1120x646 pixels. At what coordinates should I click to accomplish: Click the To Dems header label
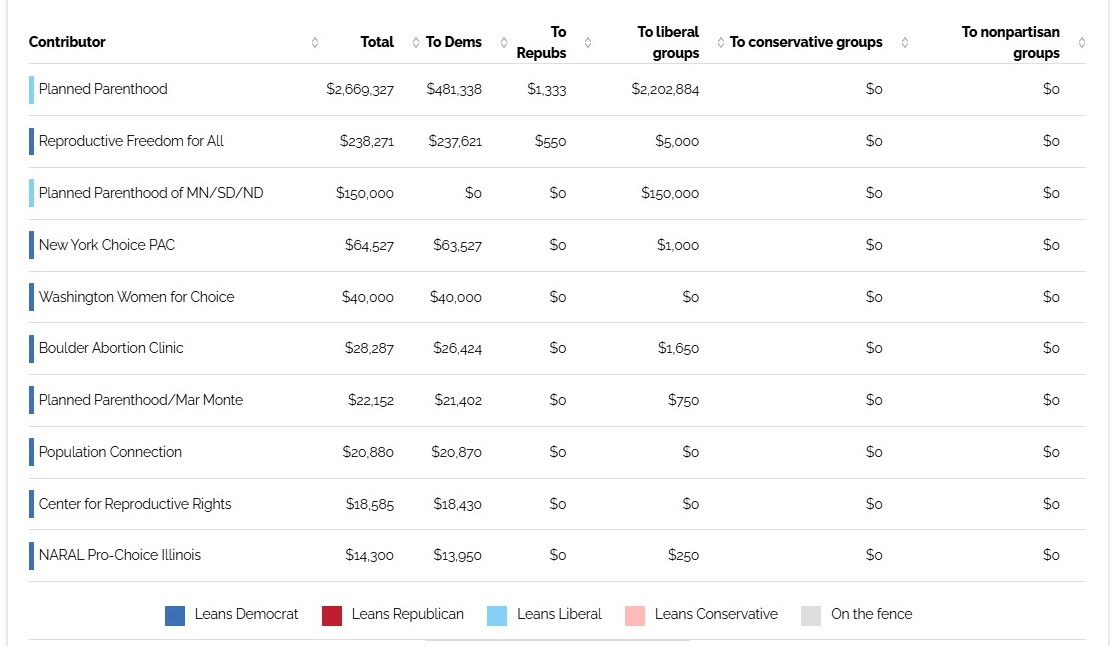coord(454,42)
